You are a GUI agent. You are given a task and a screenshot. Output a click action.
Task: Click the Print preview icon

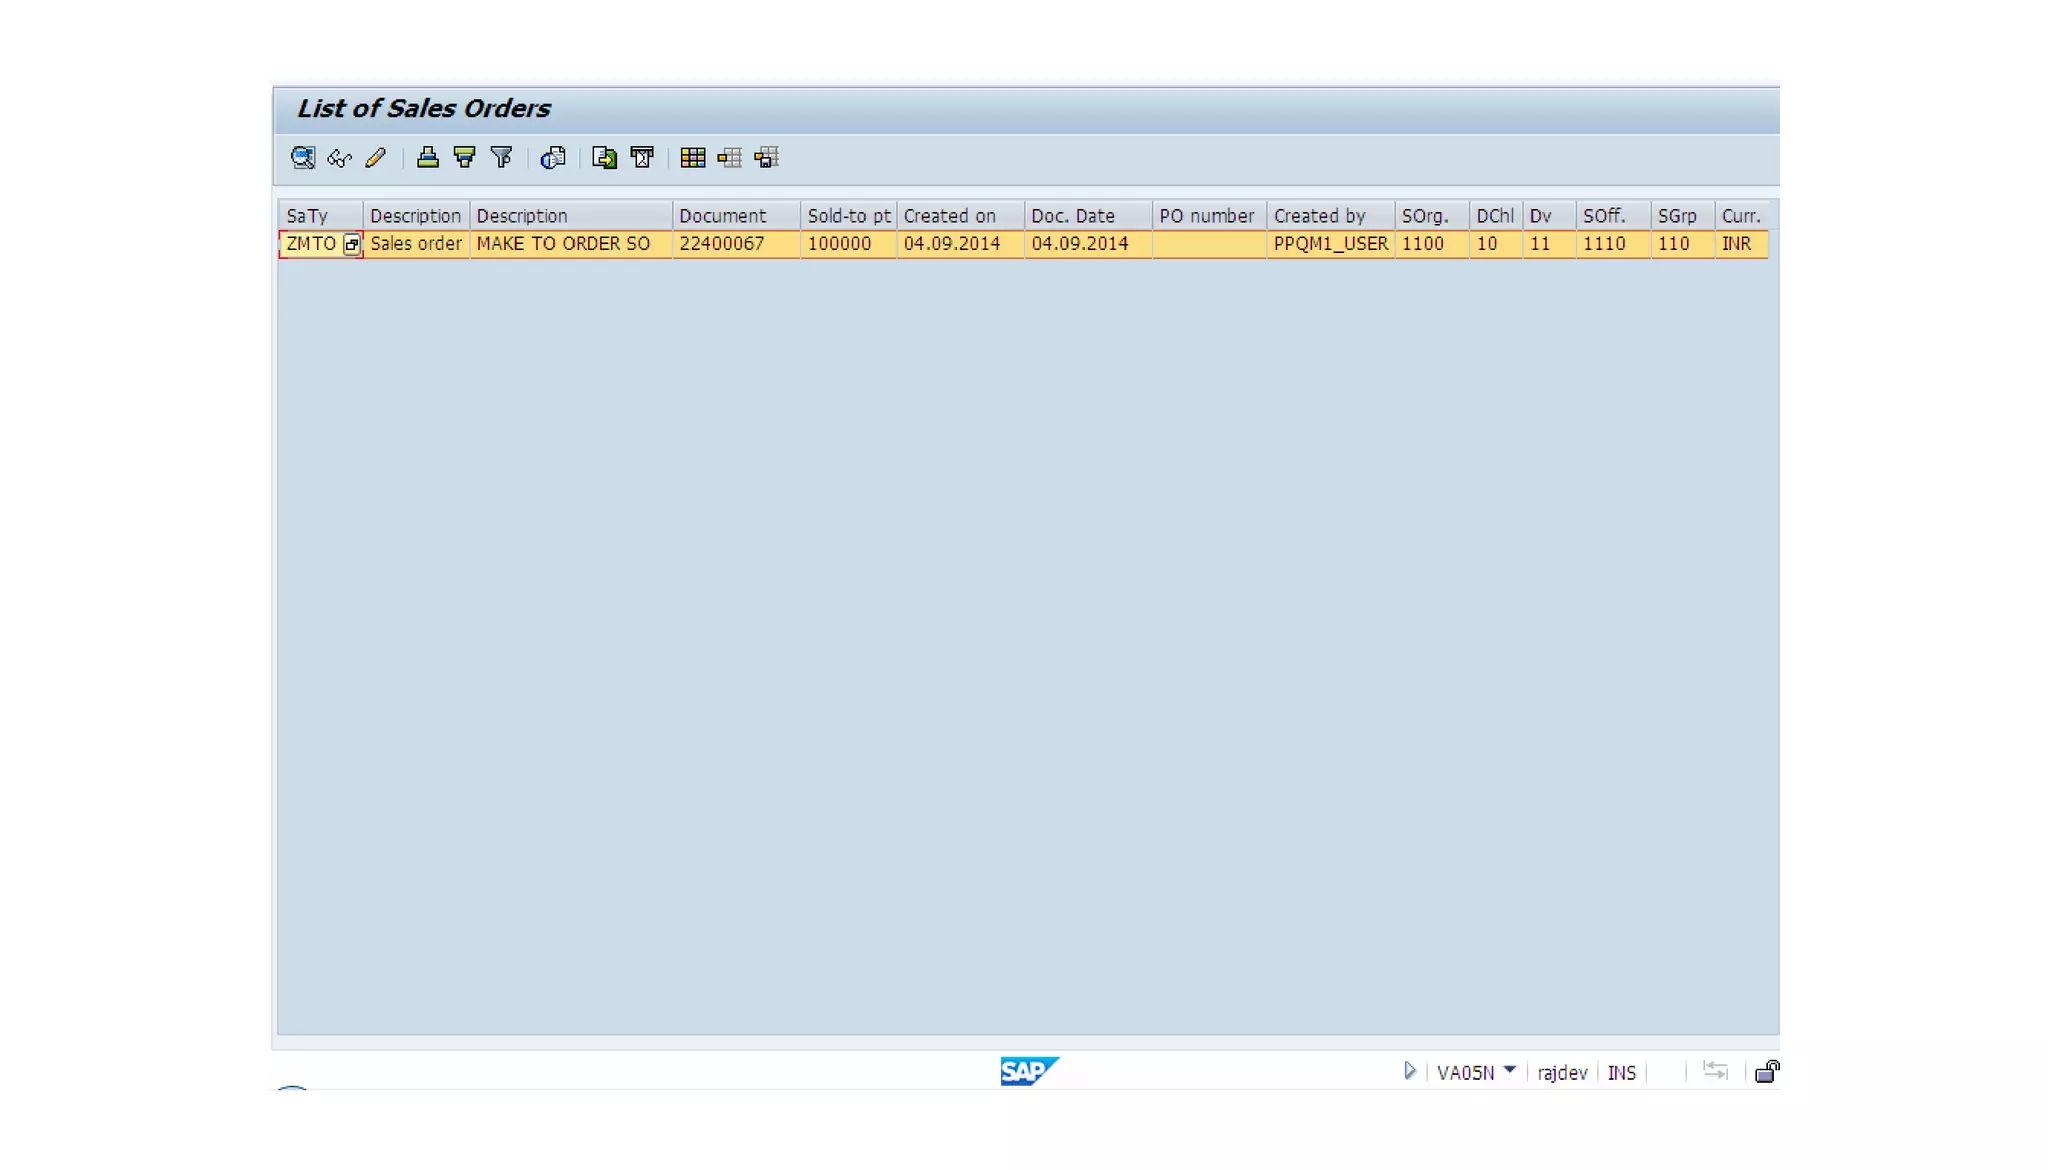click(553, 158)
